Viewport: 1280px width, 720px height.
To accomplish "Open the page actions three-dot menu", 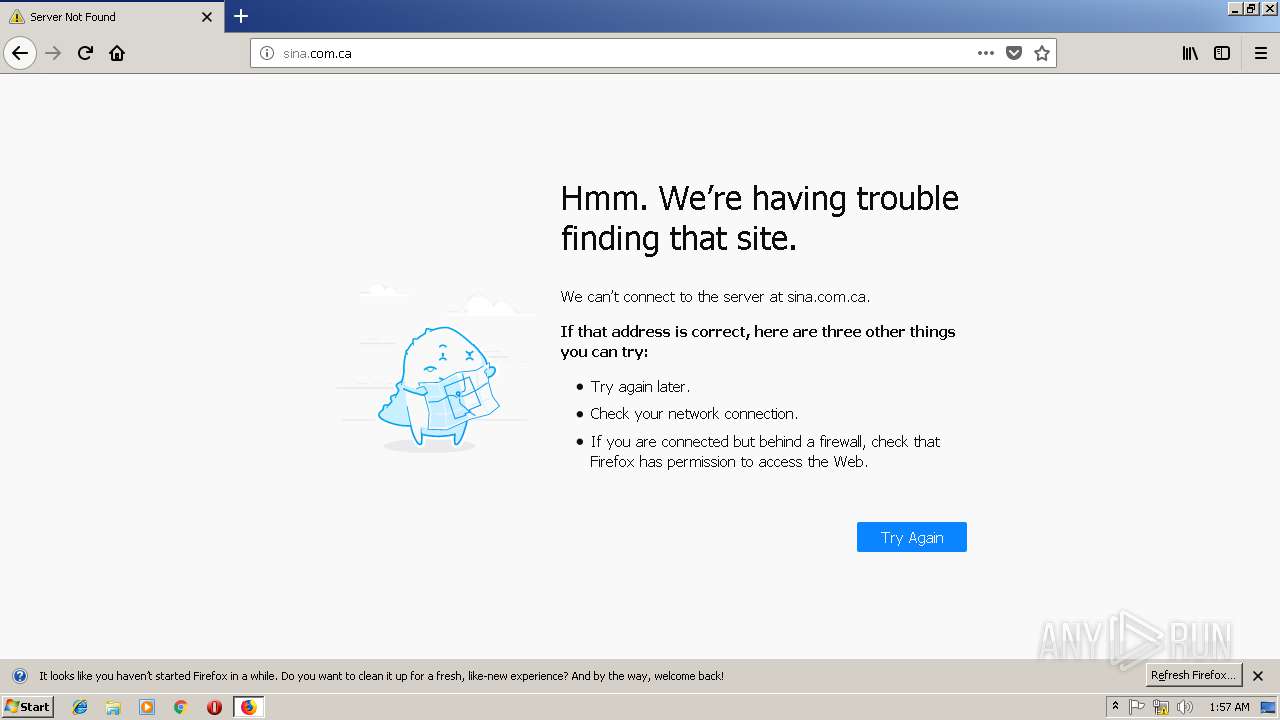I will pyautogui.click(x=986, y=53).
